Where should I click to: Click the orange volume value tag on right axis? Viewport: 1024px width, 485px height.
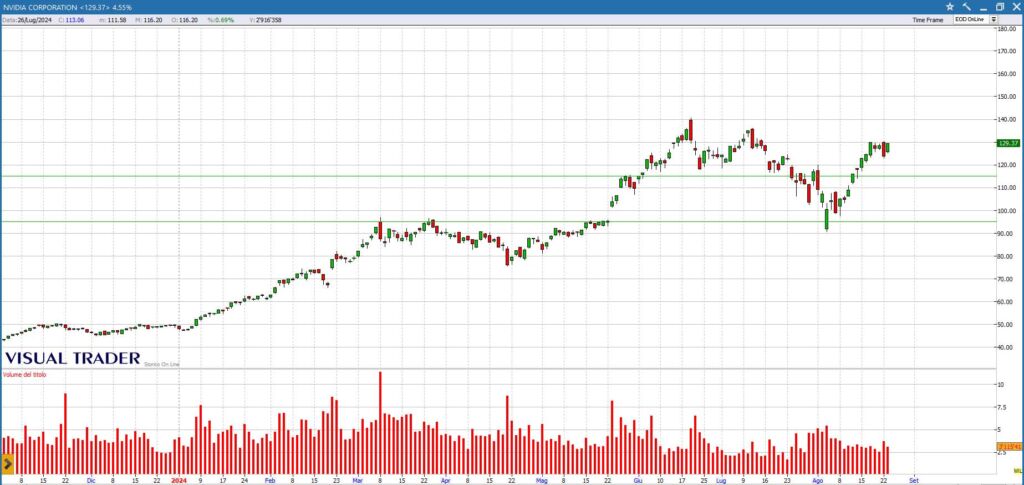point(1008,446)
